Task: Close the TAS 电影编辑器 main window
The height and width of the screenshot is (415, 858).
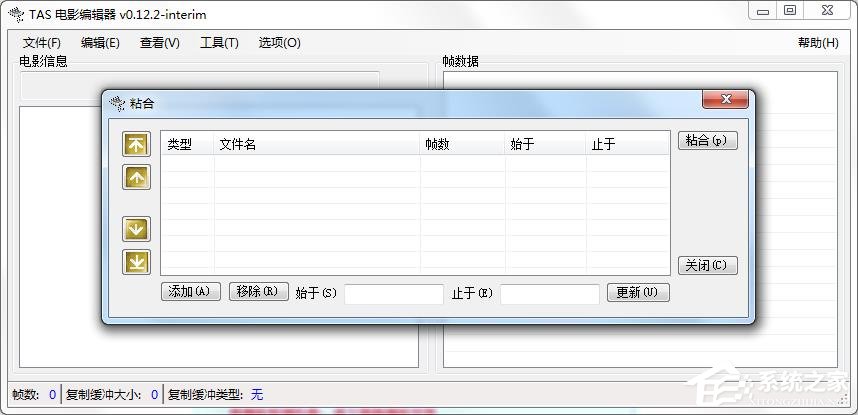Action: [827, 12]
